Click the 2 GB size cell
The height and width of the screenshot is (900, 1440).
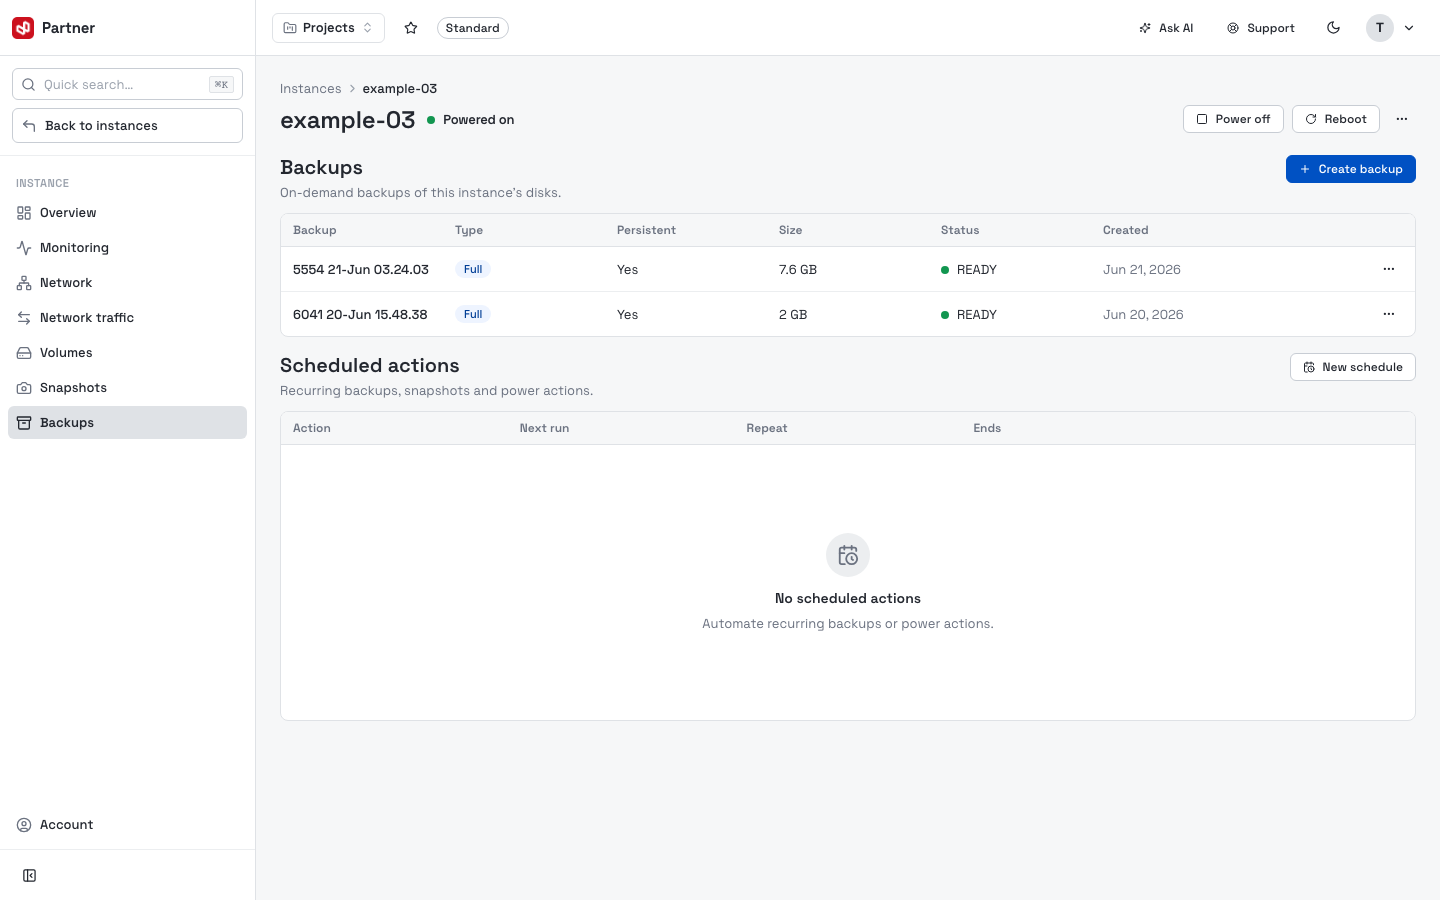tap(793, 314)
